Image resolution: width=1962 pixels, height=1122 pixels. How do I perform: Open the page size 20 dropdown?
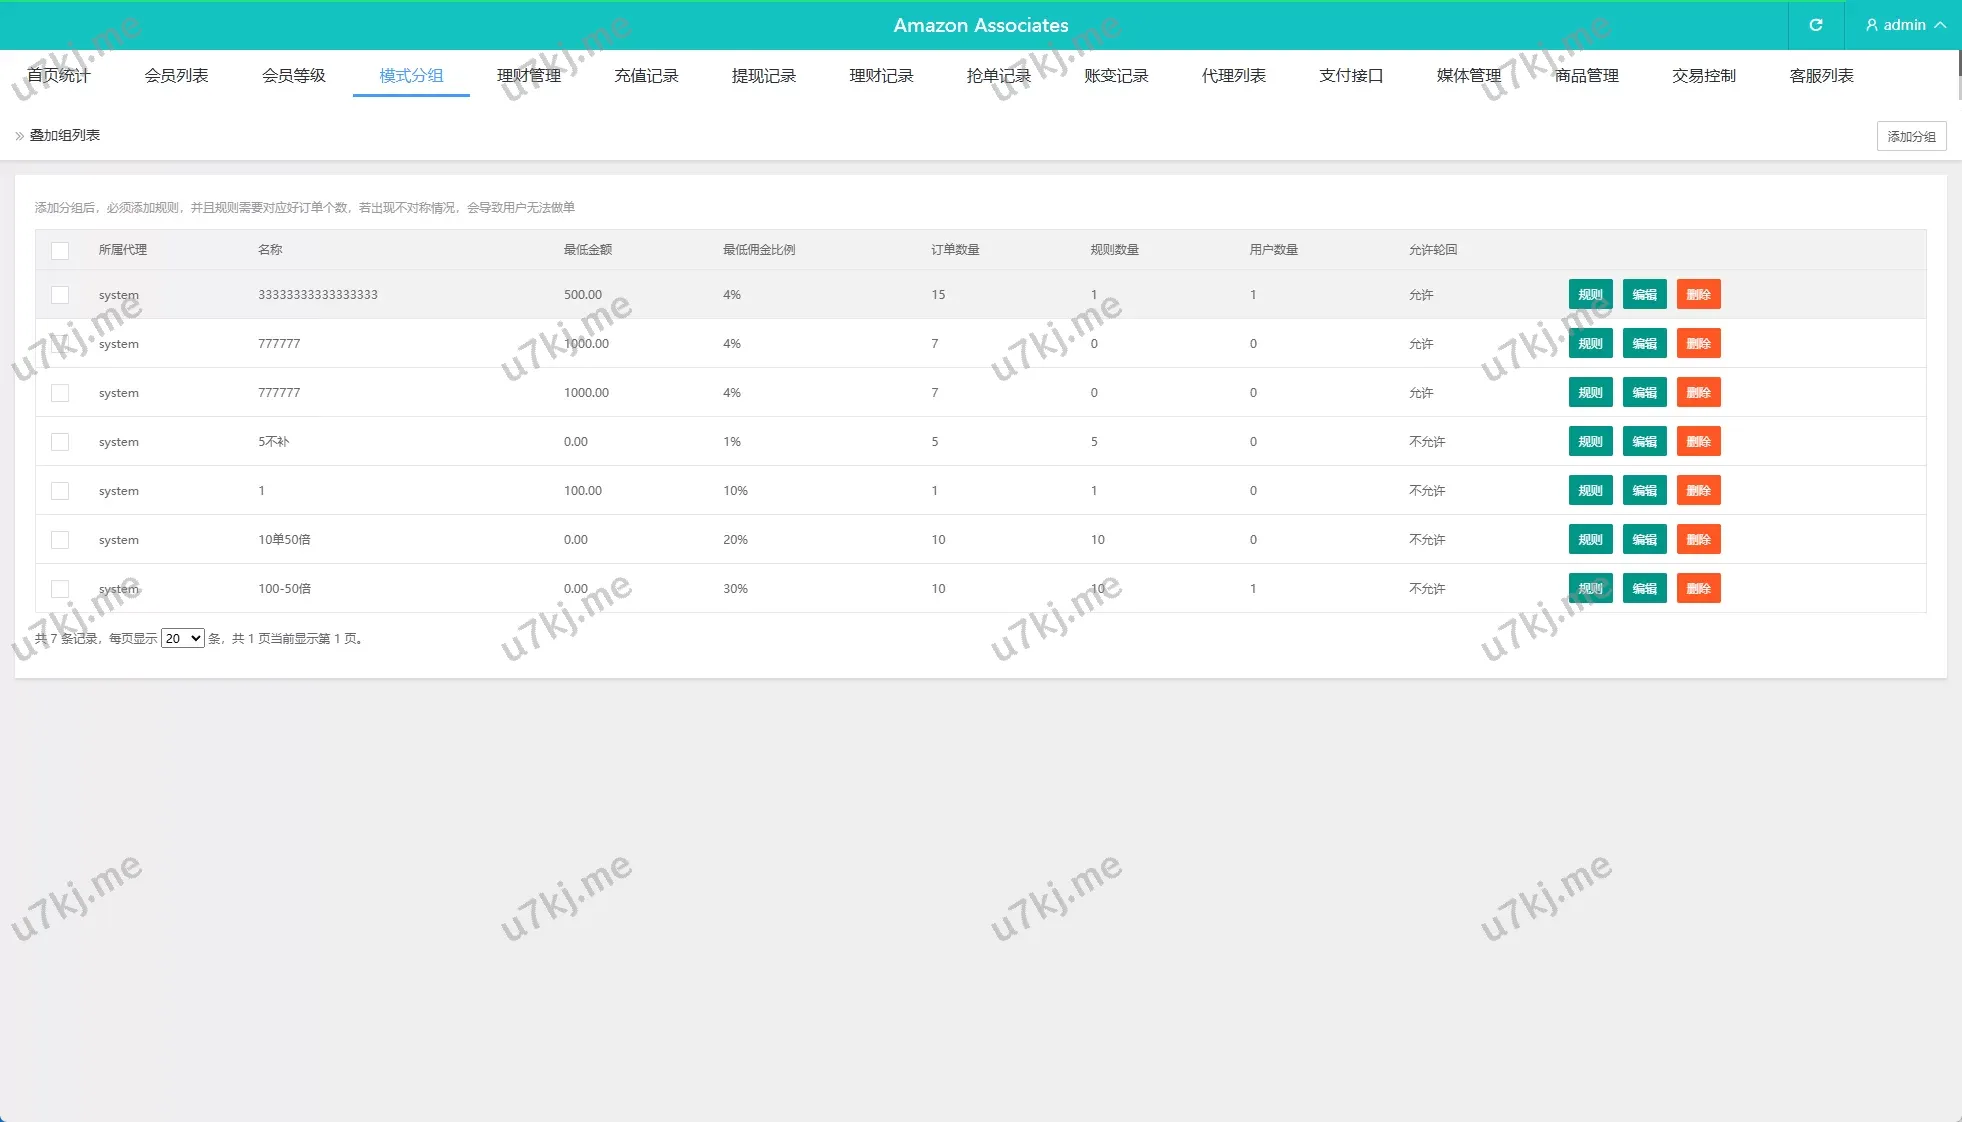(x=183, y=638)
